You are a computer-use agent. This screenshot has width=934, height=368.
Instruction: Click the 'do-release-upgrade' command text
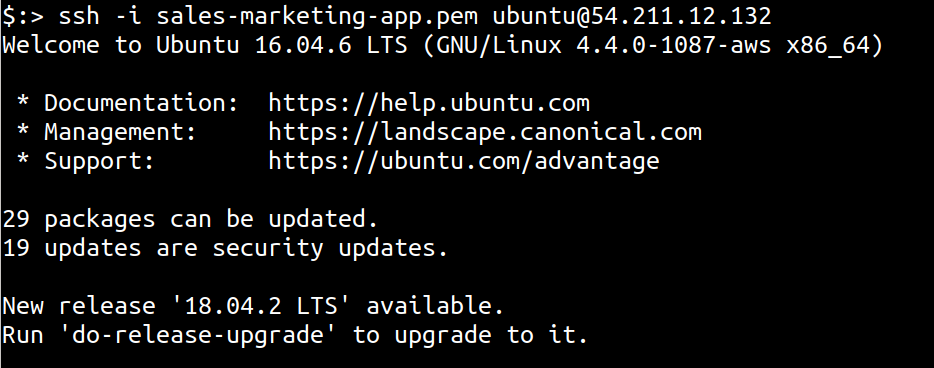(197, 335)
